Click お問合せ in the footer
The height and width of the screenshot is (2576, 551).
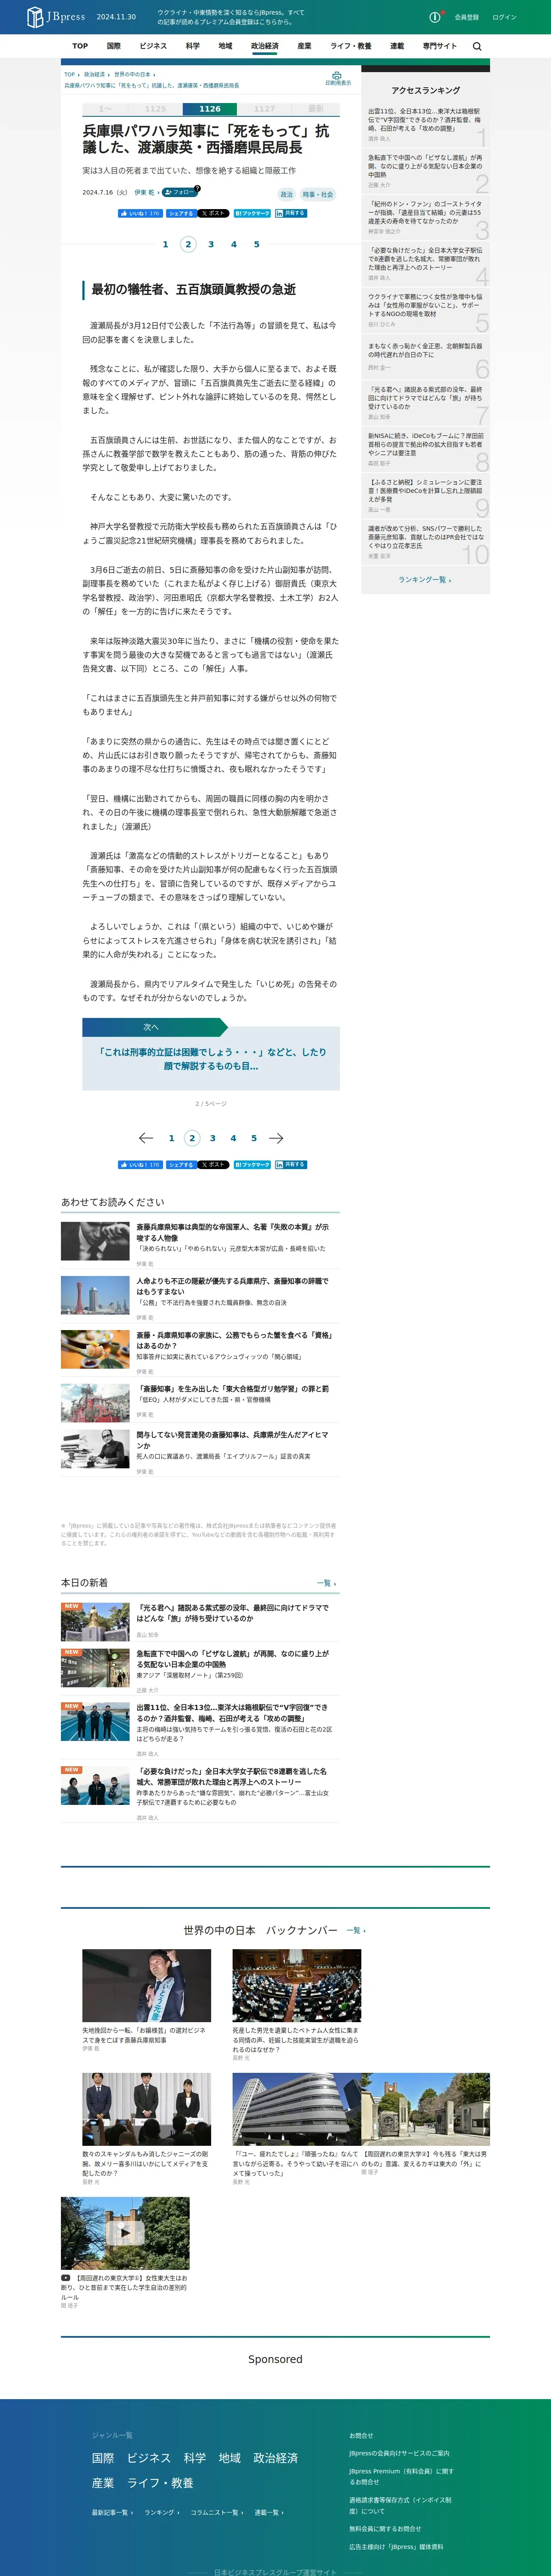(361, 2435)
